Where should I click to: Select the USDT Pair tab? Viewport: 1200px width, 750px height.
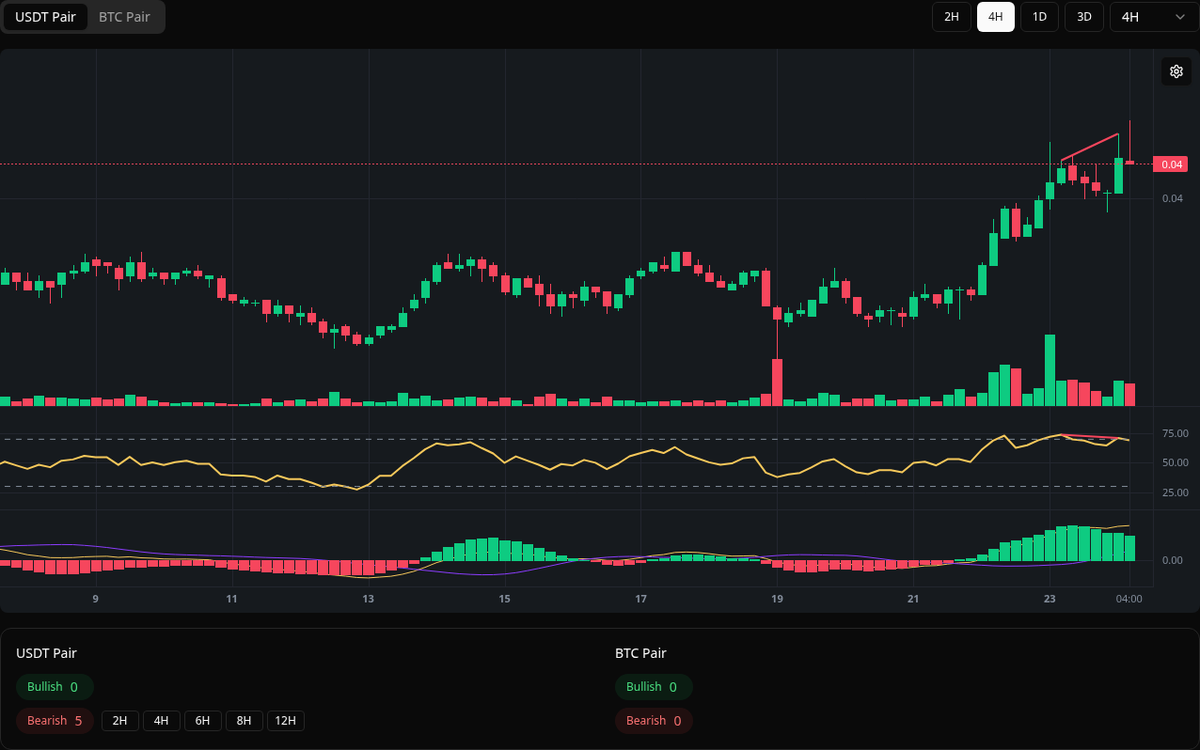click(x=45, y=17)
